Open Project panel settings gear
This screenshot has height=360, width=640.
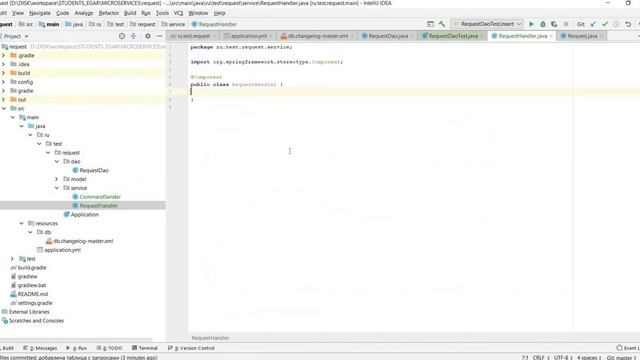[148, 36]
